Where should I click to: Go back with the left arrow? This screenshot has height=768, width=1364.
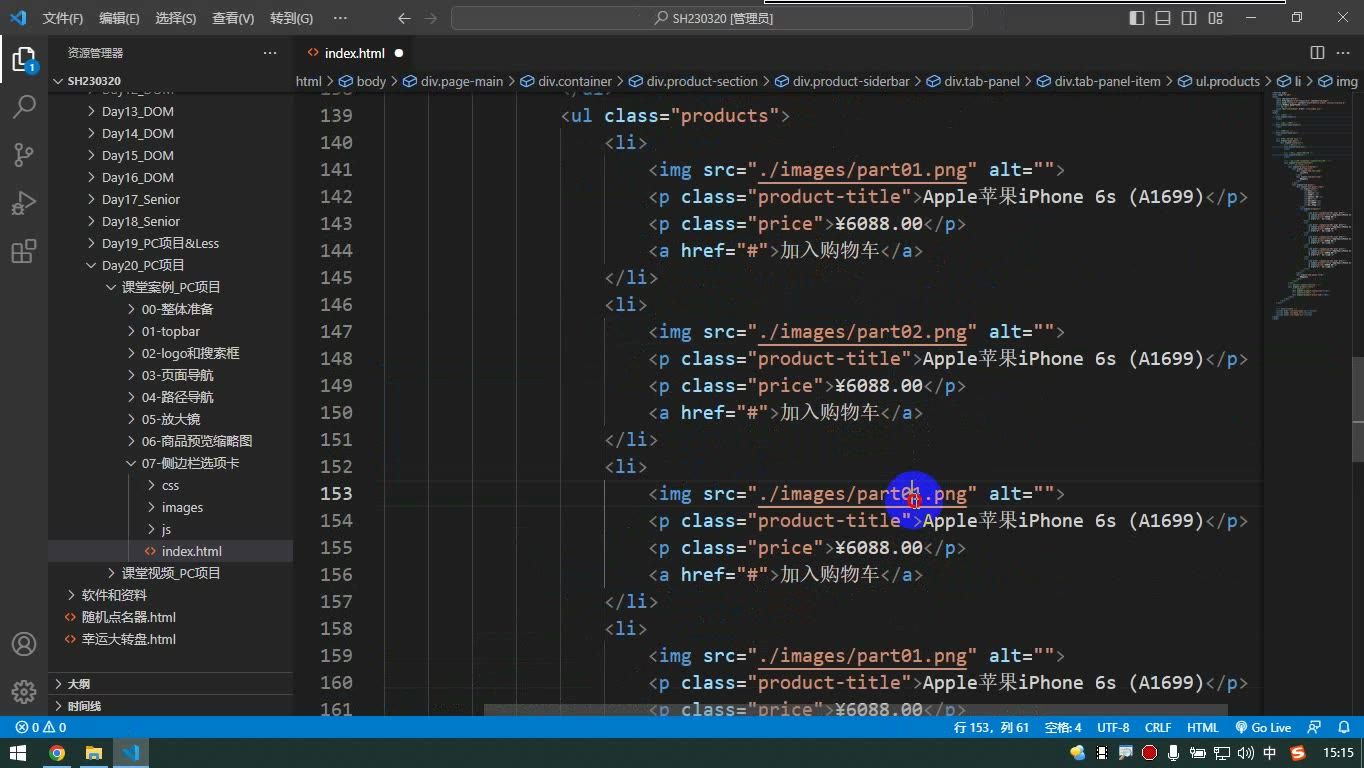click(x=404, y=18)
